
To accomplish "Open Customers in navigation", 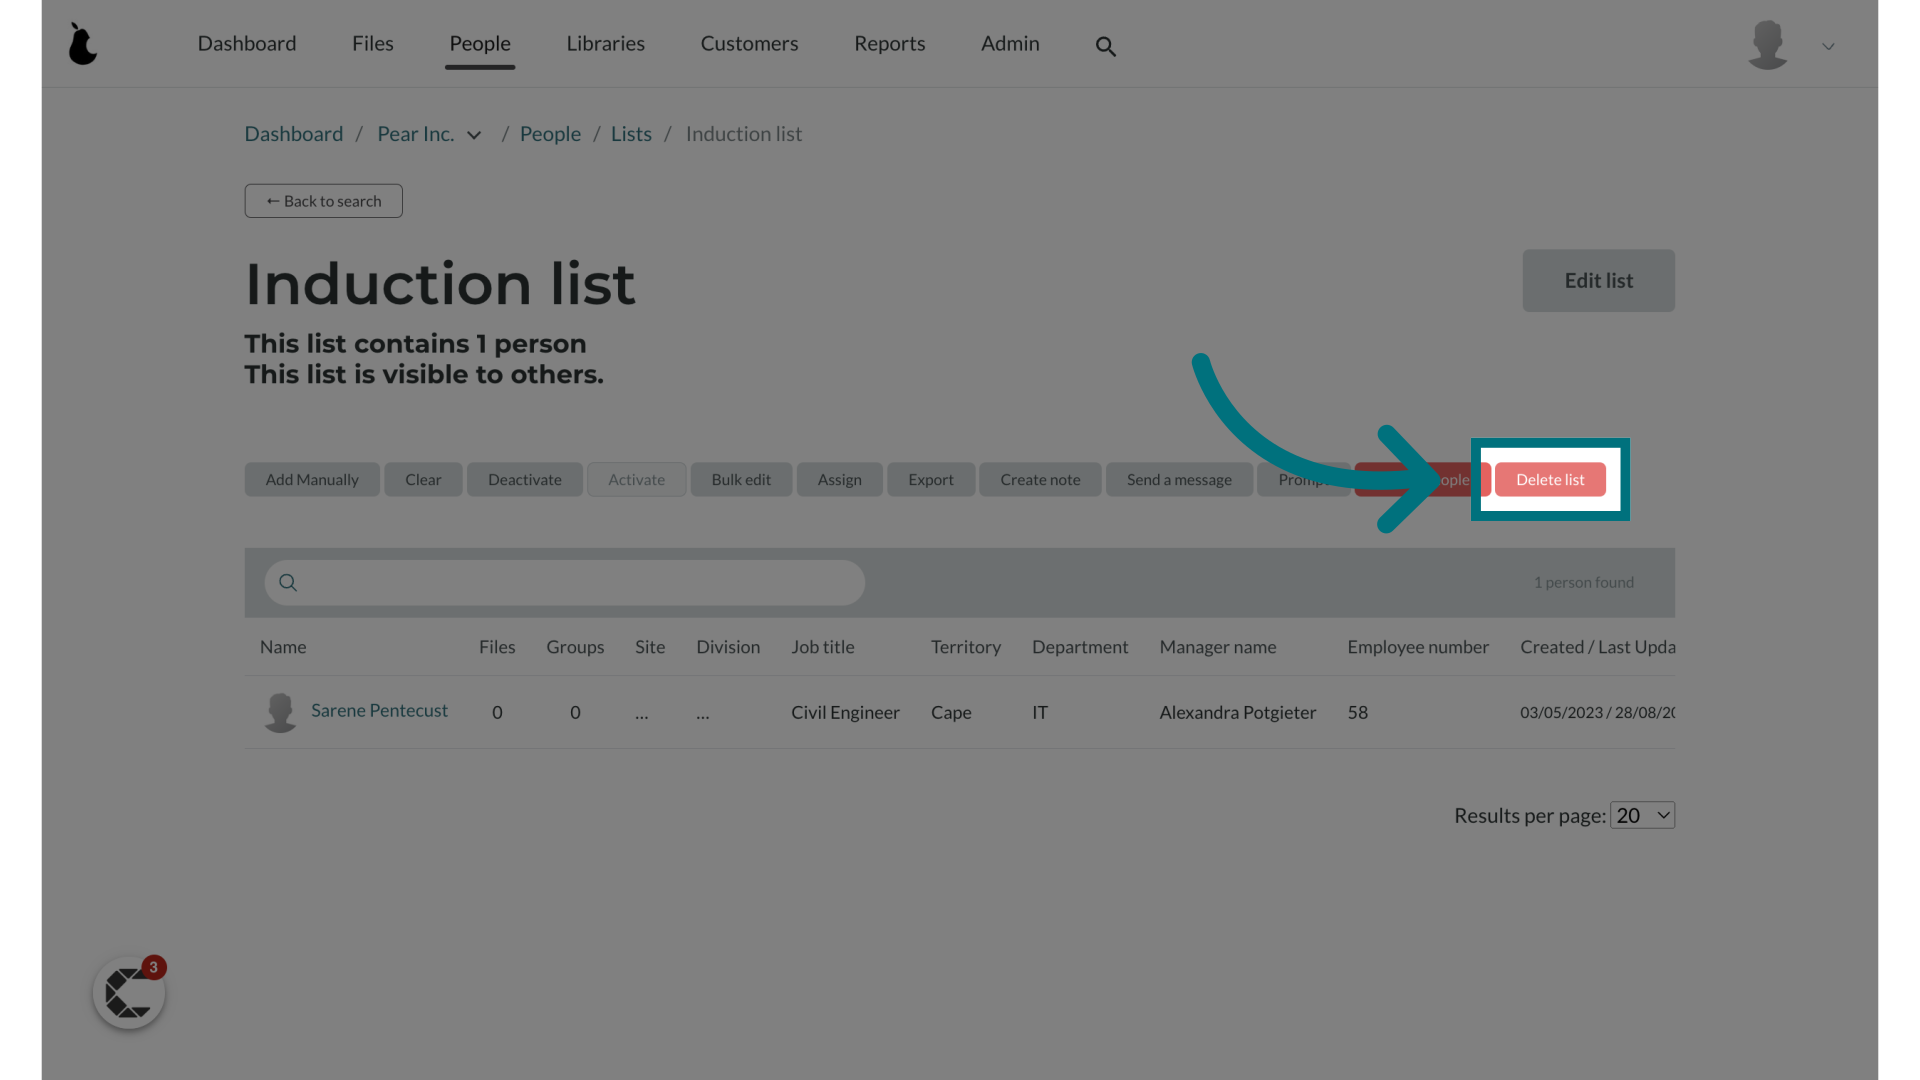I will pyautogui.click(x=749, y=43).
